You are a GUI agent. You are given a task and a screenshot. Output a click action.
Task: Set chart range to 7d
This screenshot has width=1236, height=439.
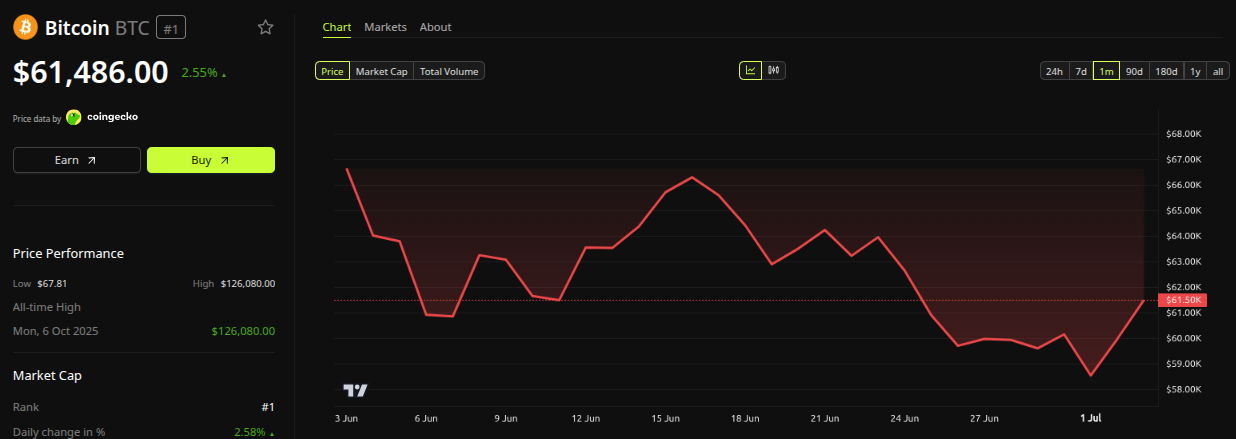pyautogui.click(x=1080, y=71)
